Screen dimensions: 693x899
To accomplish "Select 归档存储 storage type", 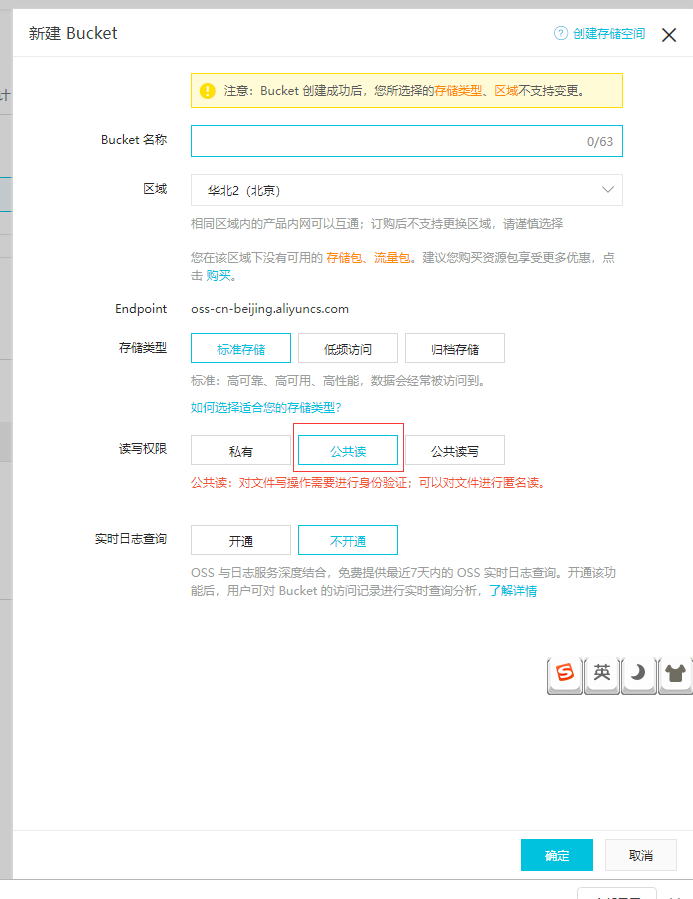I will [x=455, y=349].
